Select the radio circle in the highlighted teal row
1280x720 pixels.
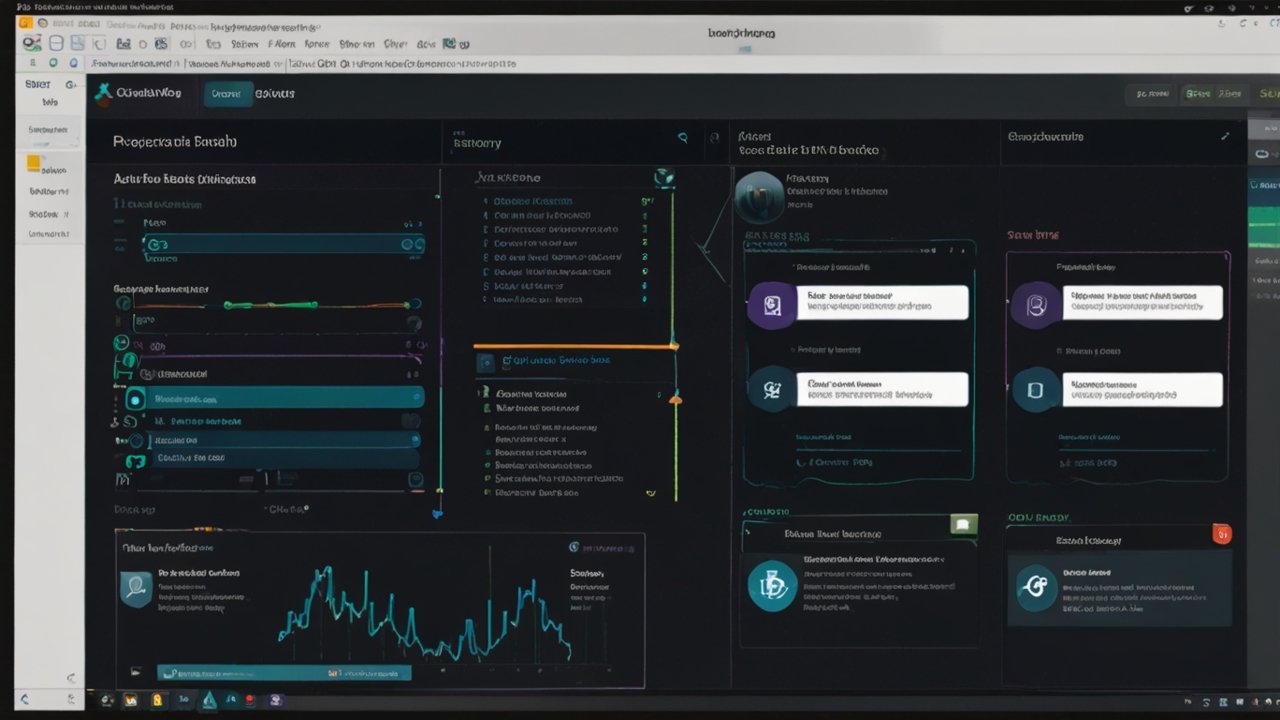[135, 400]
